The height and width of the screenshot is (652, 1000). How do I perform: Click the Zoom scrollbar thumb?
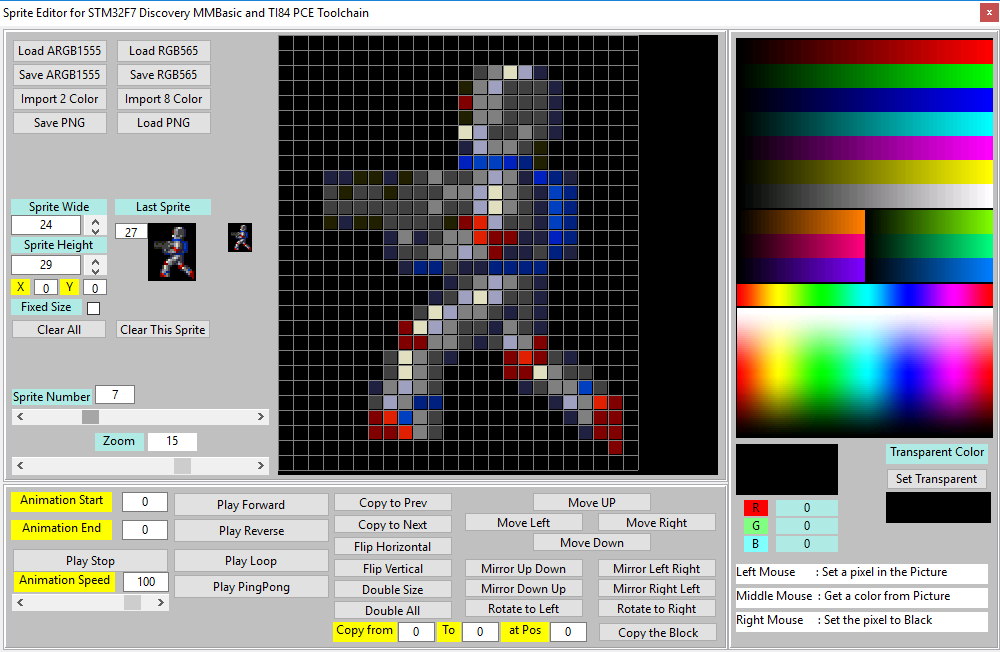[x=182, y=466]
